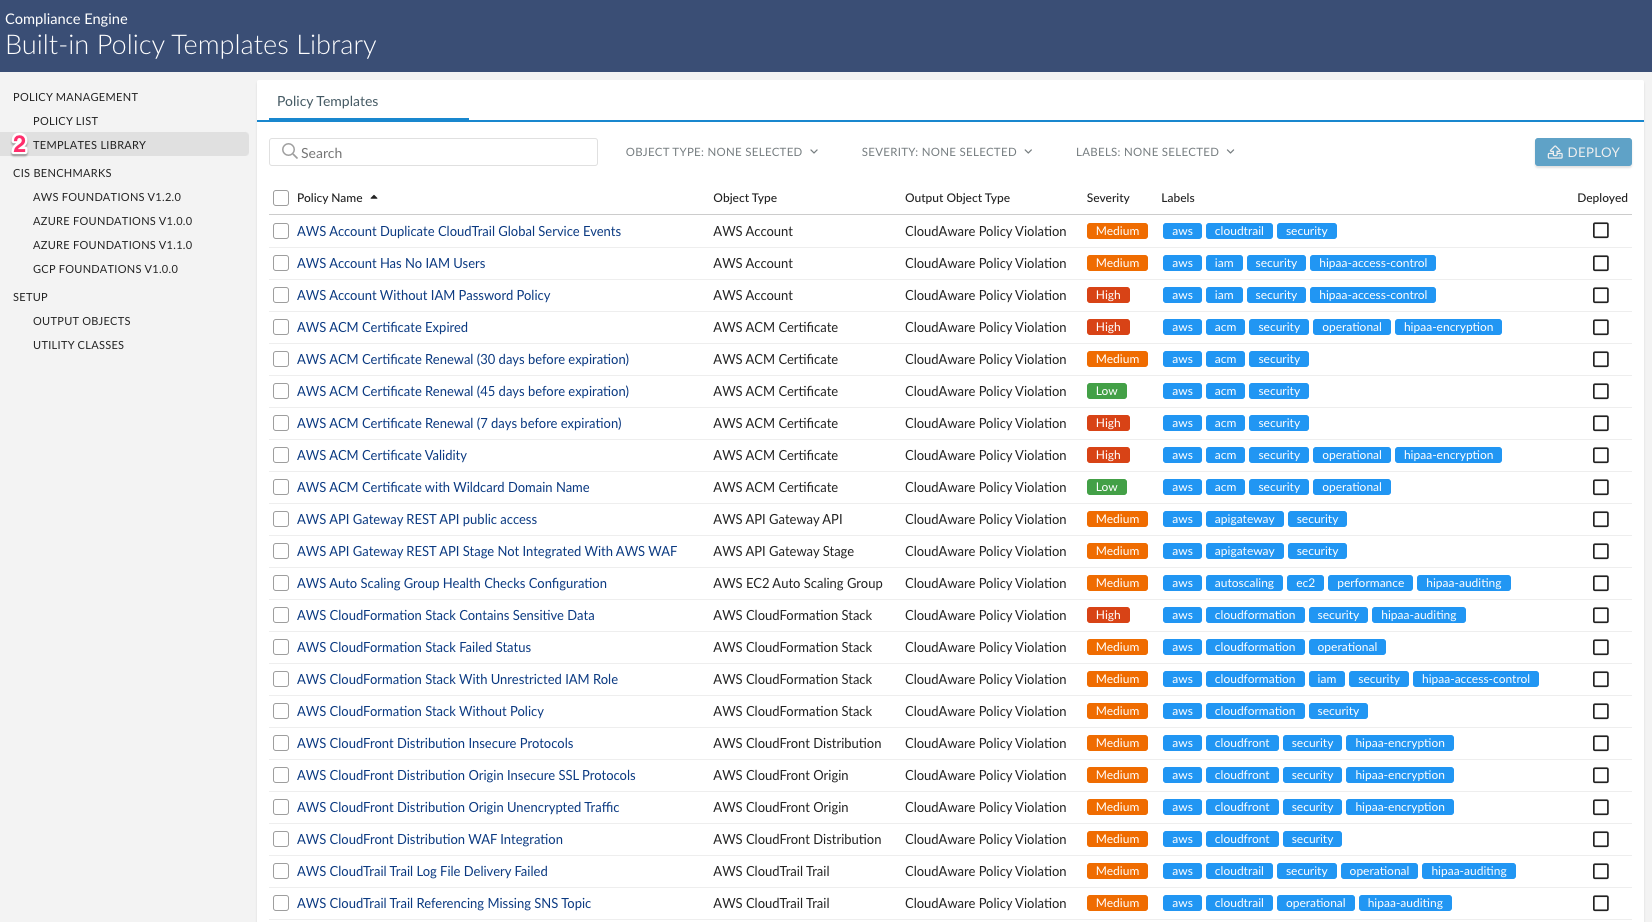Select the AWS Account Has No IAM Users checkbox

coord(281,263)
